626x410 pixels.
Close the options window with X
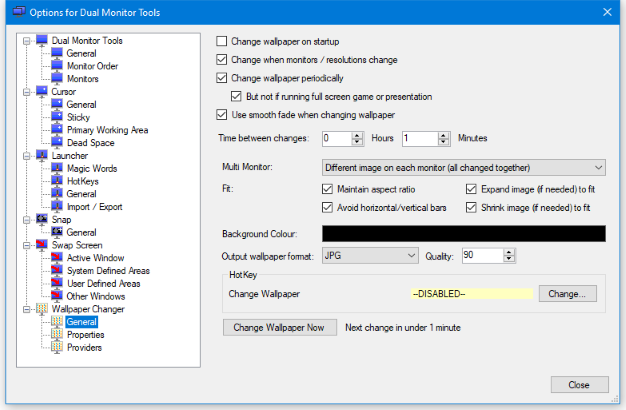click(607, 12)
